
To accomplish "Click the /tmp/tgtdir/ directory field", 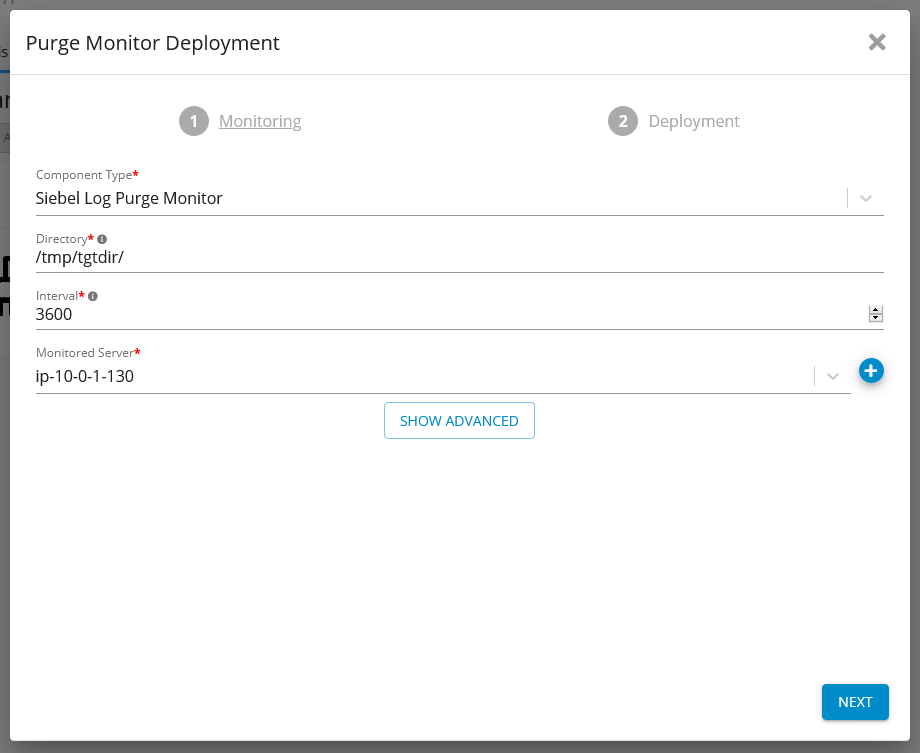I will pyautogui.click(x=450, y=256).
